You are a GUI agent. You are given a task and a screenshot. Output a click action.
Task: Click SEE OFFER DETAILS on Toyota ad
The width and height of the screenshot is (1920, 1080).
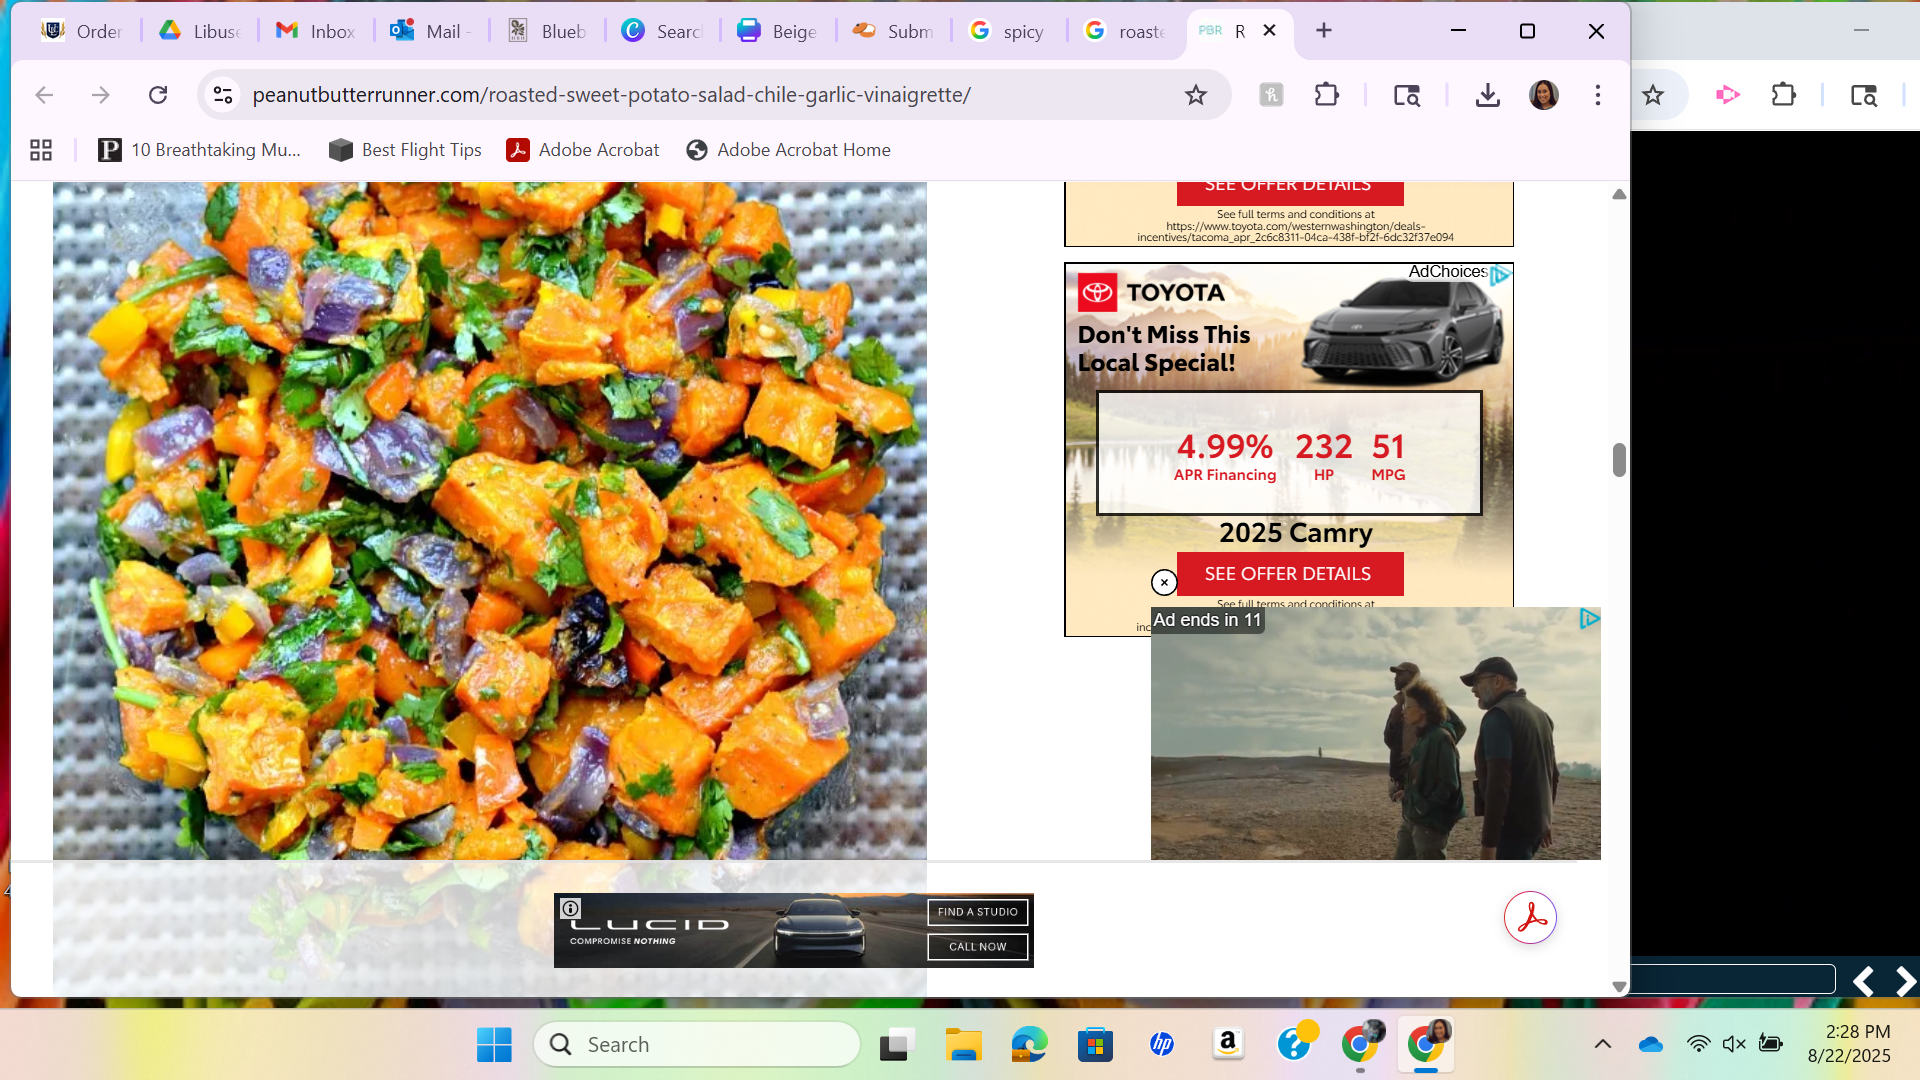point(1288,574)
